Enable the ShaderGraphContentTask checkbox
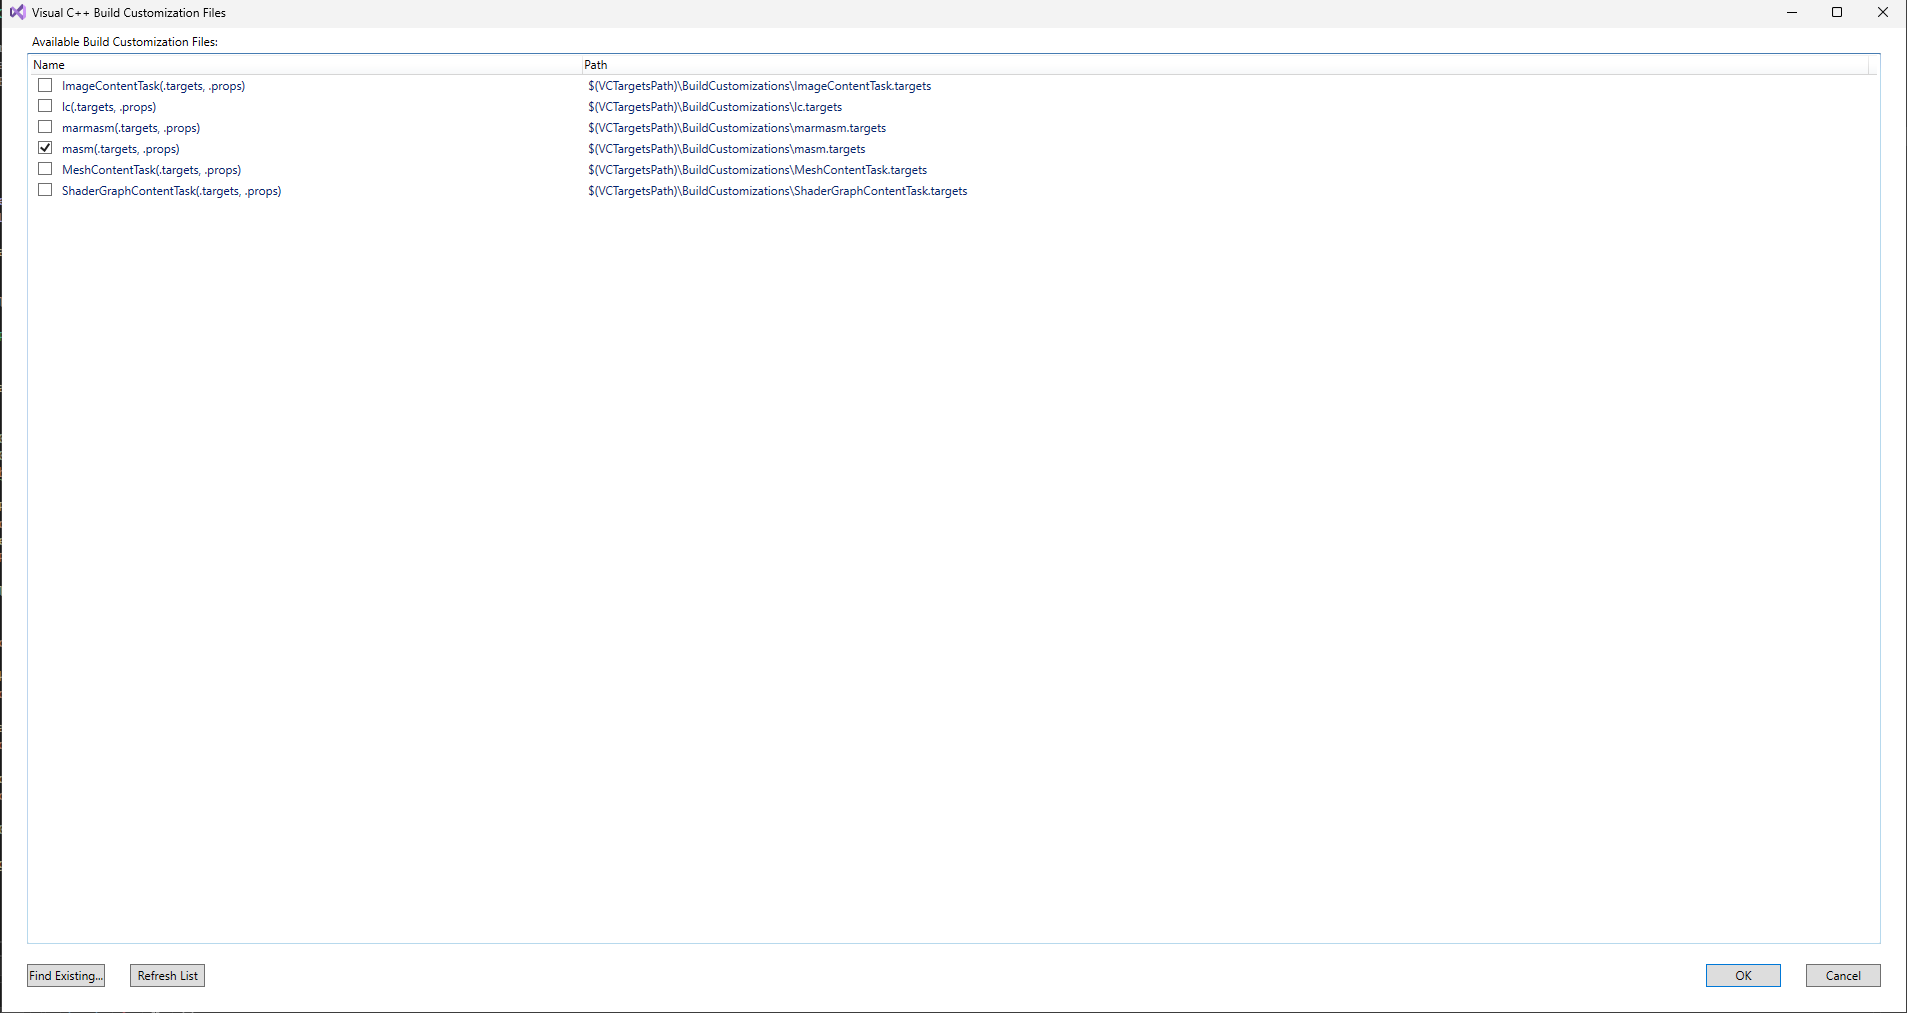 (45, 189)
